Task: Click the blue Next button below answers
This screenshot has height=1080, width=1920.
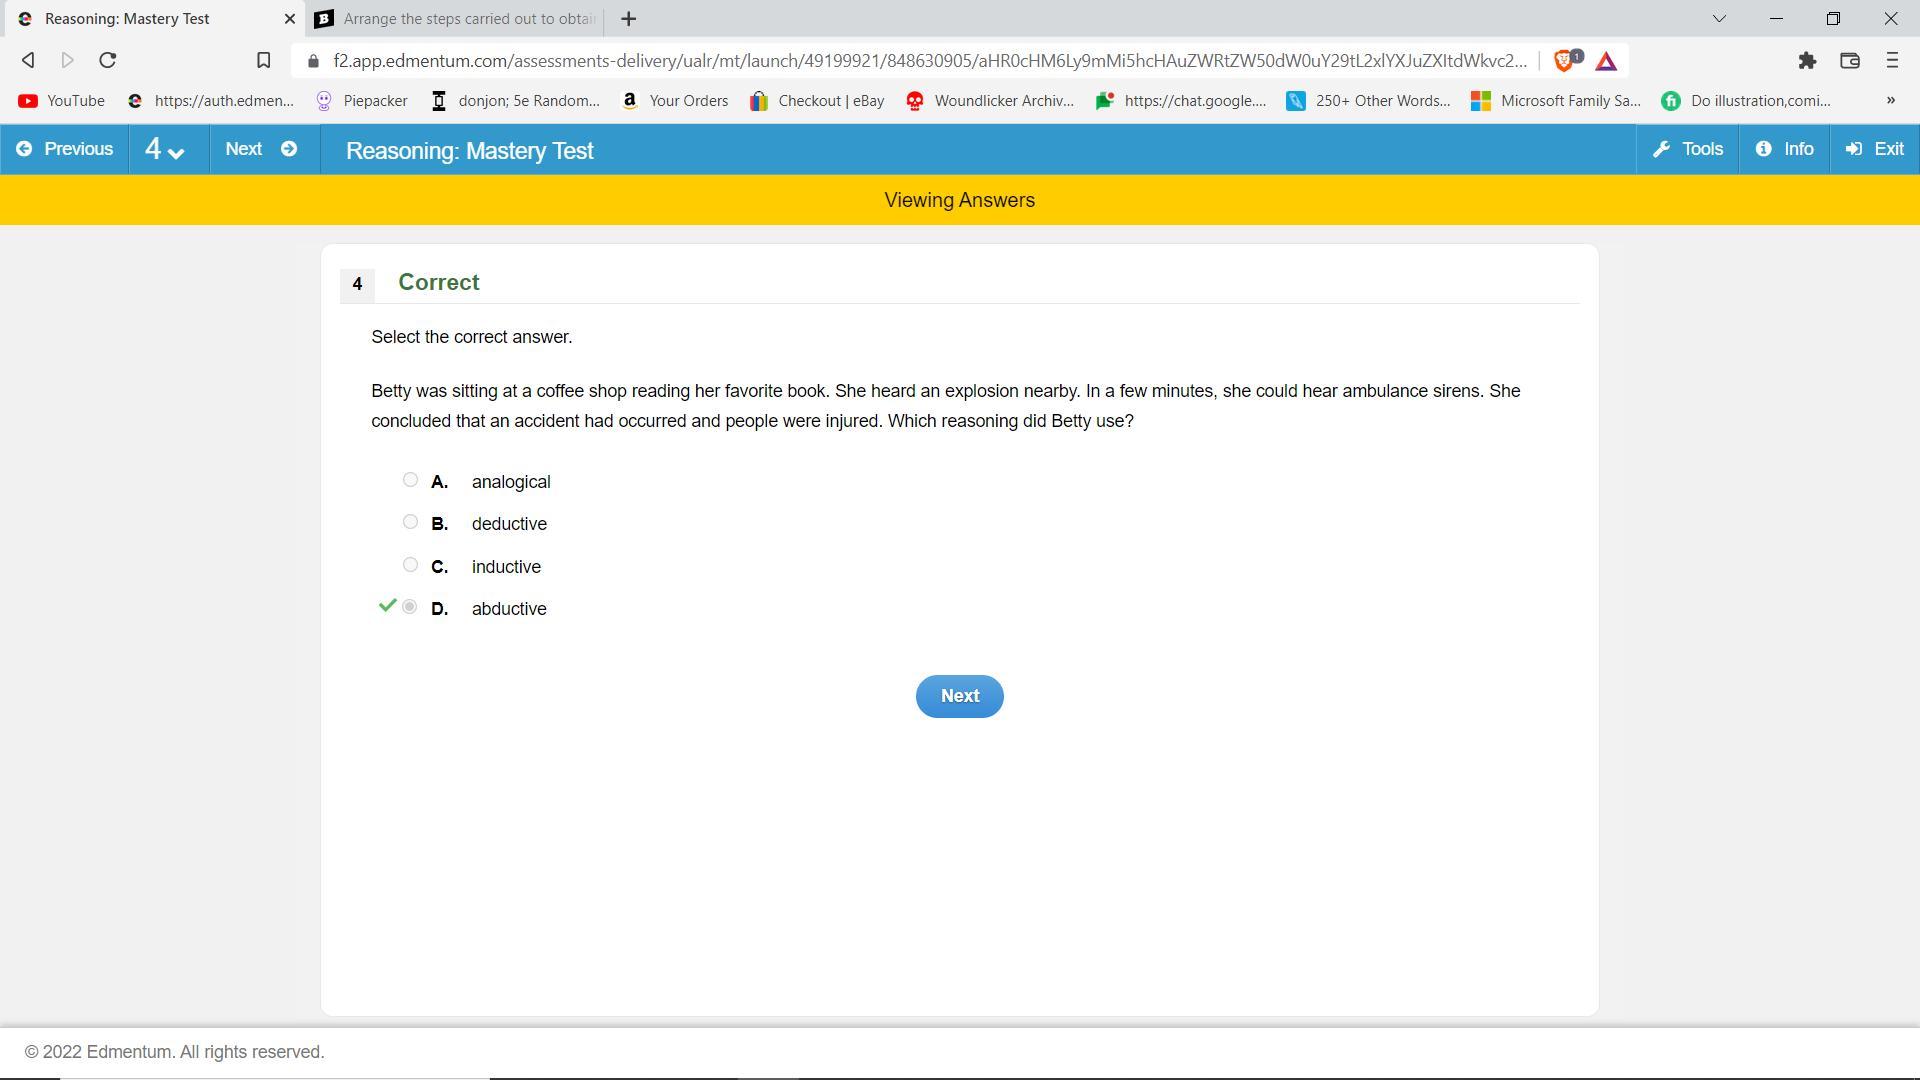Action: [959, 696]
